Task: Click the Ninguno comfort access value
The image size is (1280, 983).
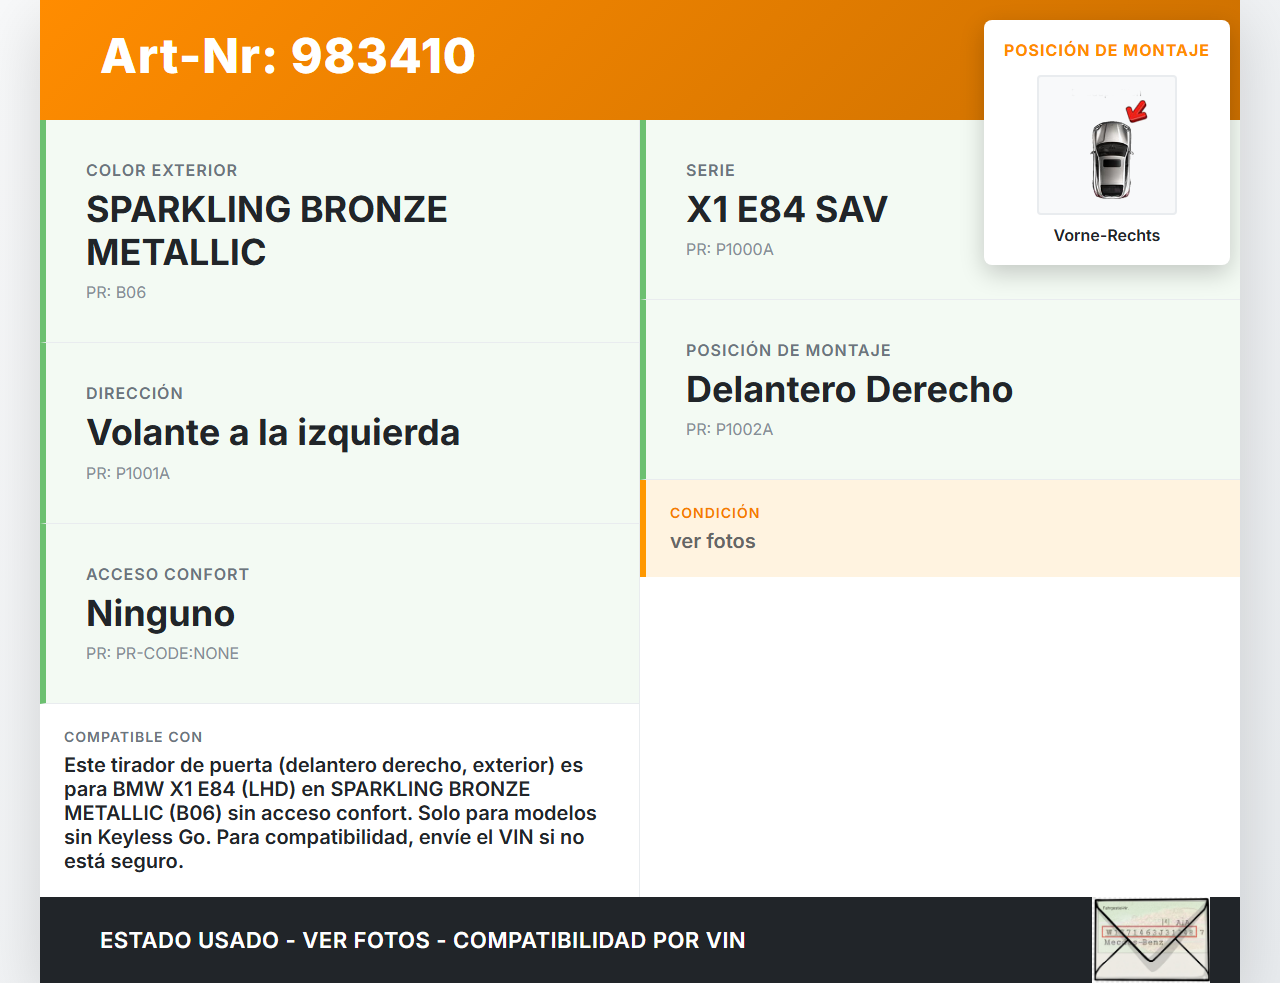Action: pyautogui.click(x=160, y=613)
